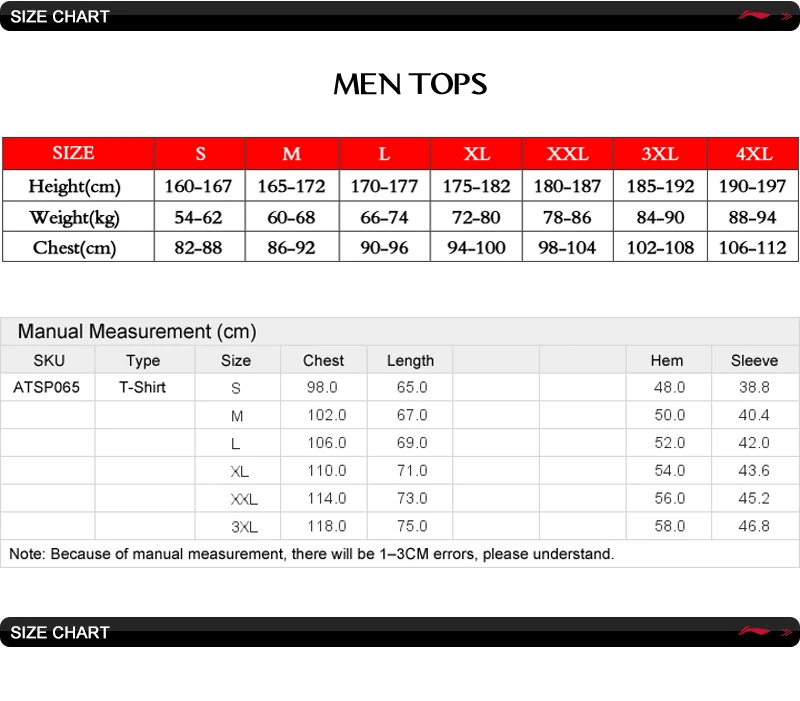The image size is (800, 701).
Task: Click sleeve value 38.8
Action: pyautogui.click(x=754, y=387)
